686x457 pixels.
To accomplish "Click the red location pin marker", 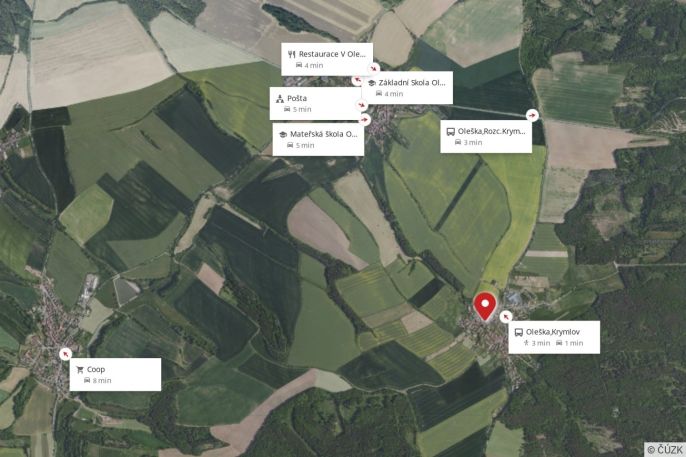I will [485, 307].
